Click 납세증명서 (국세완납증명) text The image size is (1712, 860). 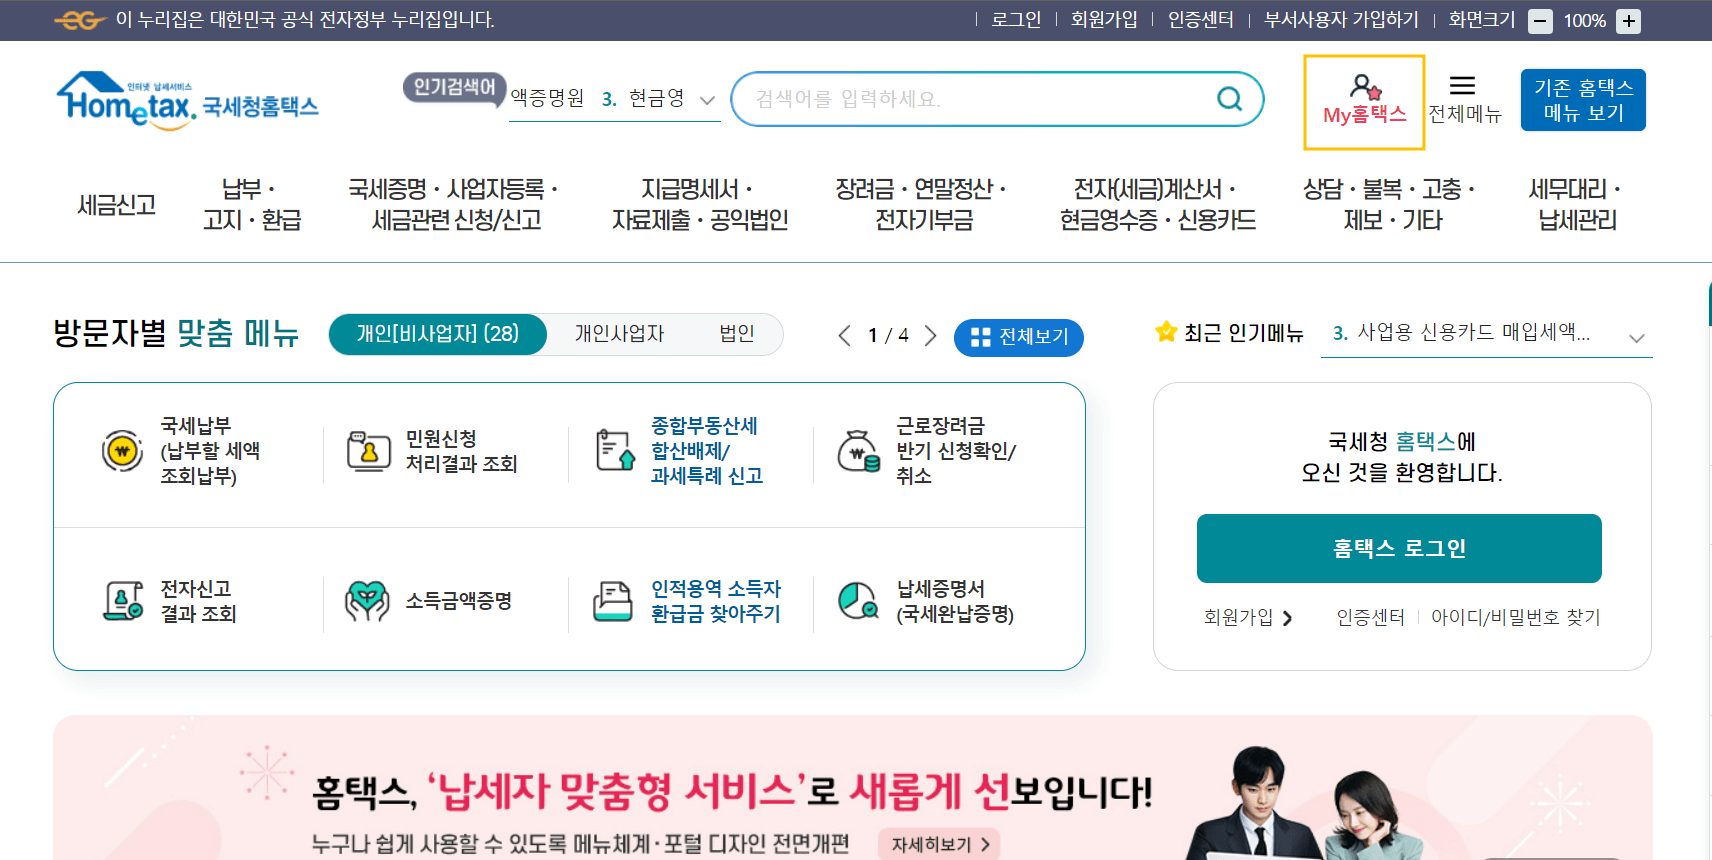[955, 601]
